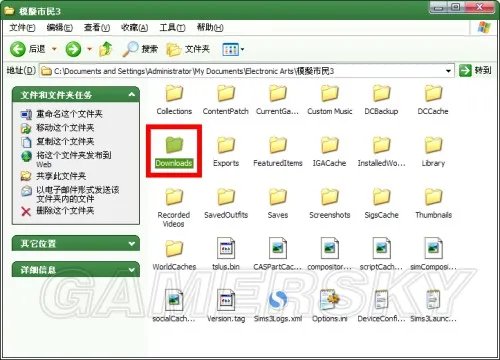This screenshot has width=500, height=360.
Task: Select the Sims3Logs.xml file
Action: coord(278,306)
